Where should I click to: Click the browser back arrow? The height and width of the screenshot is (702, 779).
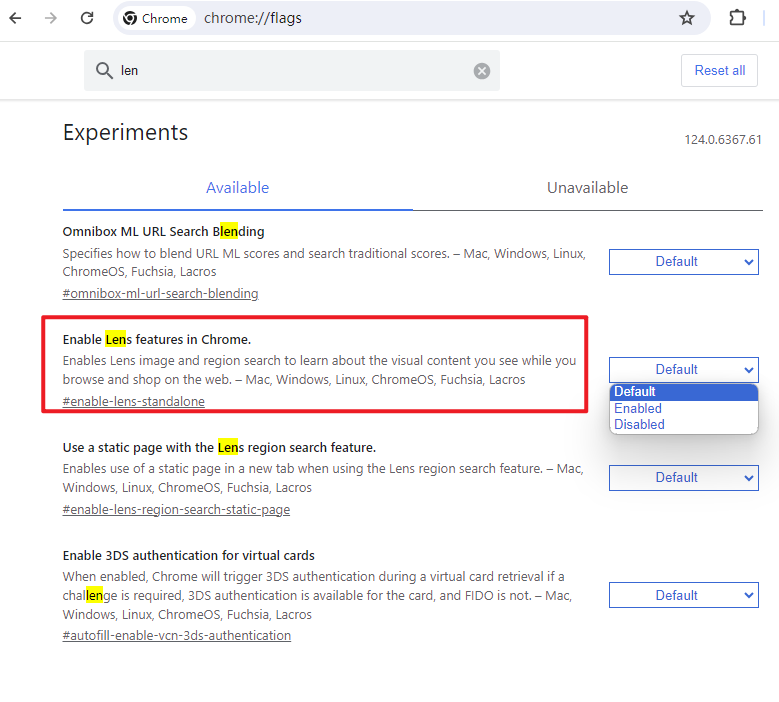click(x=16, y=18)
